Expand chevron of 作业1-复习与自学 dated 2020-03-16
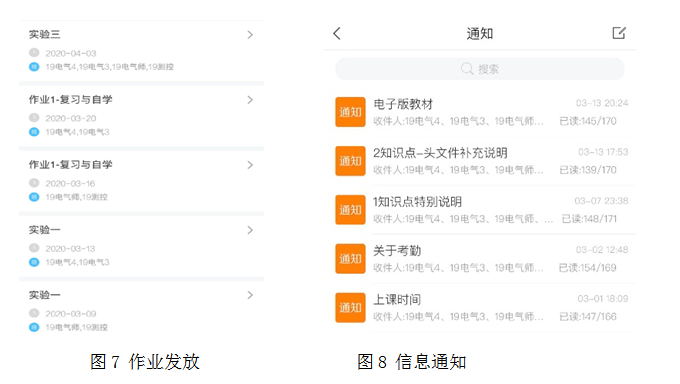The height and width of the screenshot is (384, 680). (250, 165)
